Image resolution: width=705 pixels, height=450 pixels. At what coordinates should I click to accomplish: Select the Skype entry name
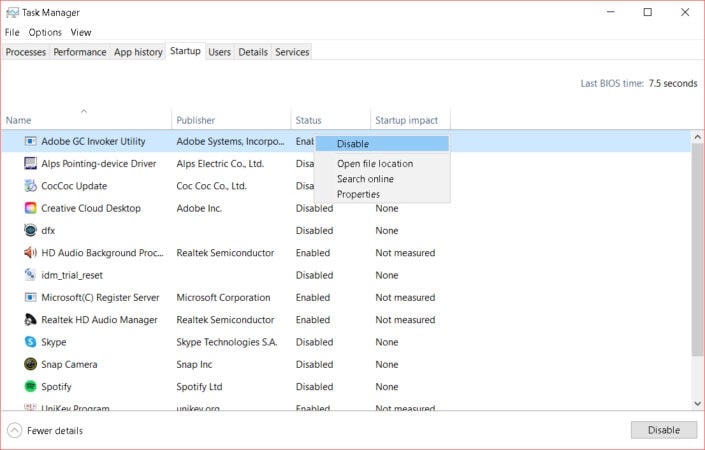tap(54, 342)
